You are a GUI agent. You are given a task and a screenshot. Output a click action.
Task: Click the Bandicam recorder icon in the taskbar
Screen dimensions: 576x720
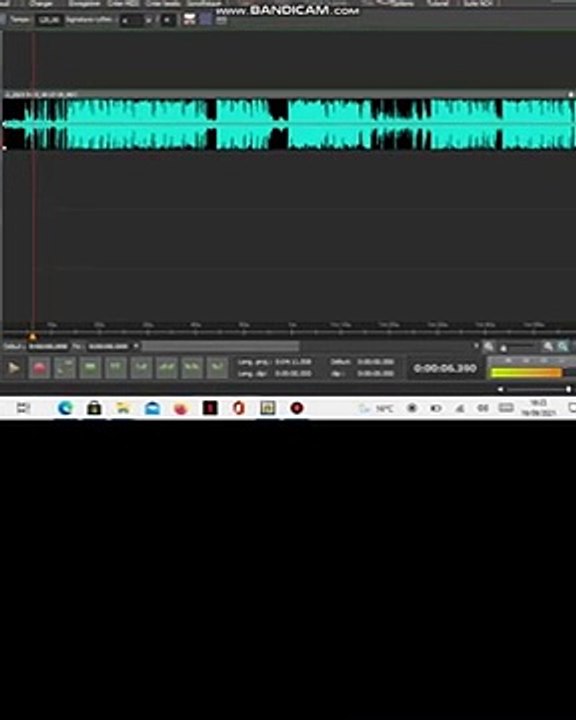(x=297, y=408)
